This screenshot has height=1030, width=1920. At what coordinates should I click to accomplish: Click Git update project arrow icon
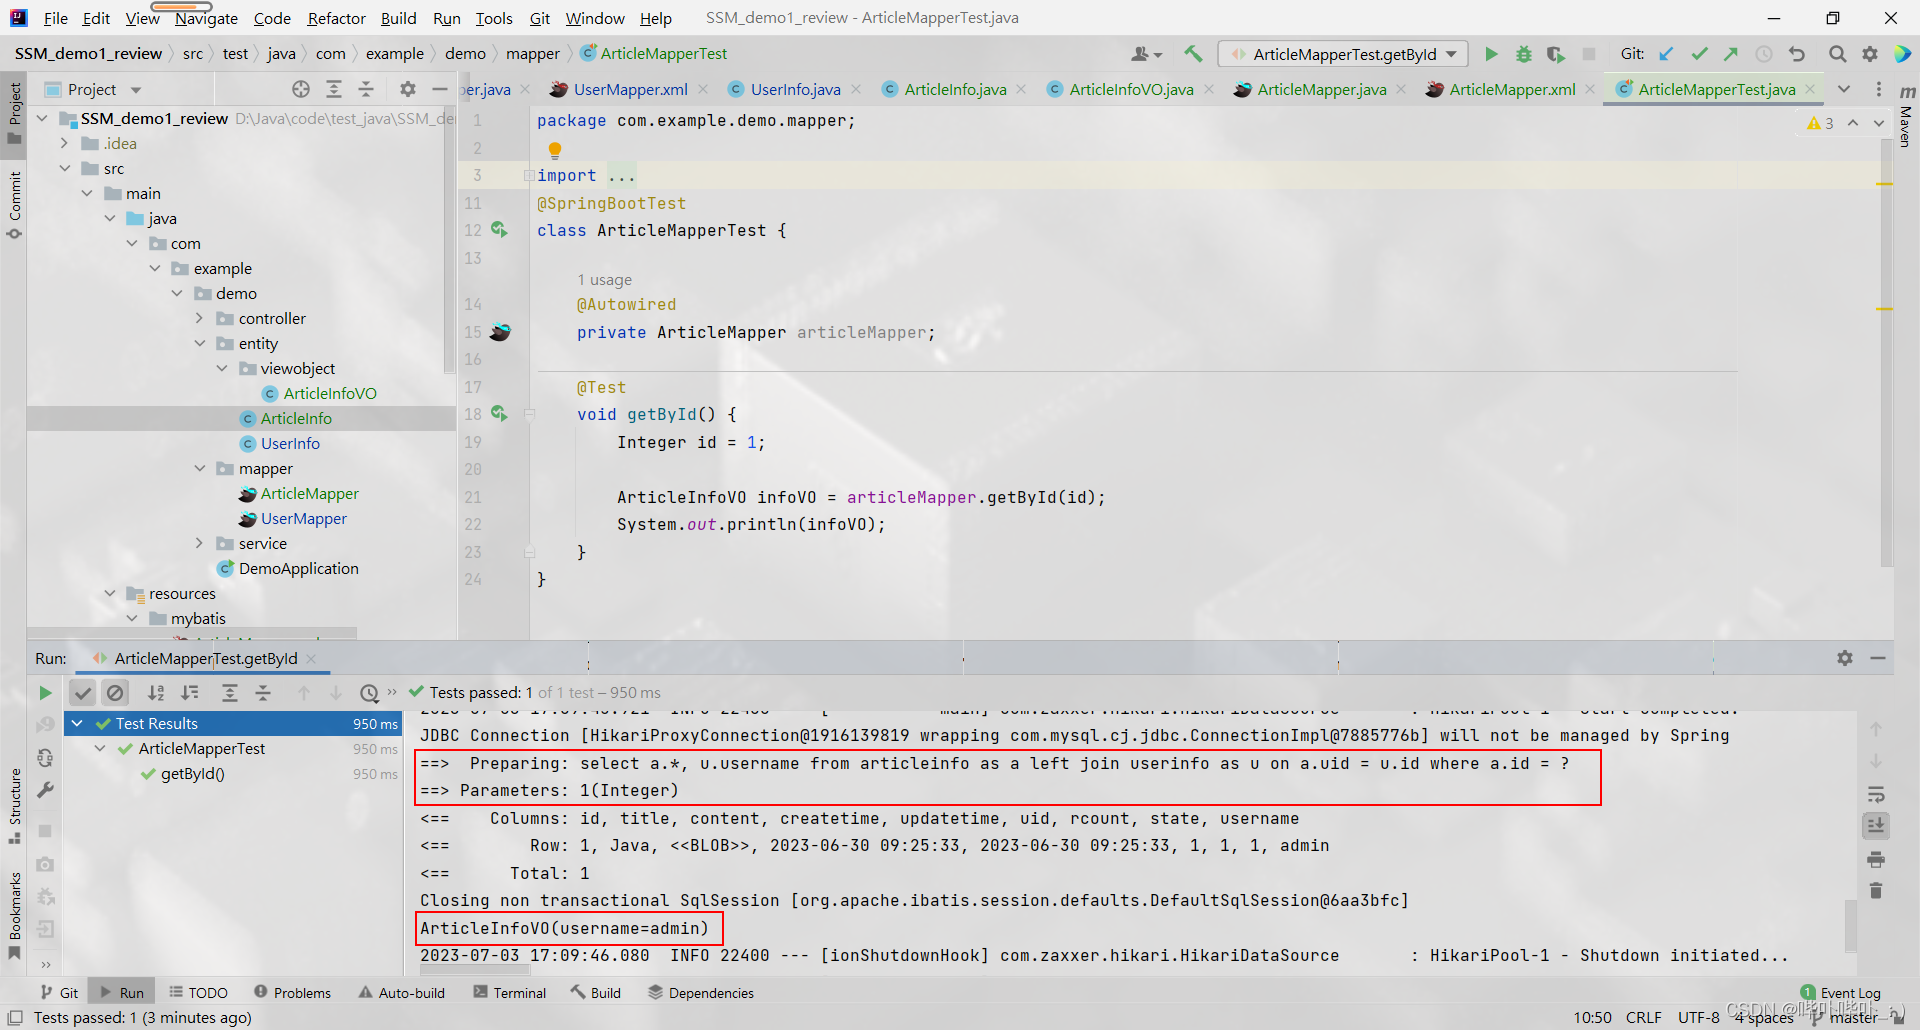pyautogui.click(x=1666, y=54)
